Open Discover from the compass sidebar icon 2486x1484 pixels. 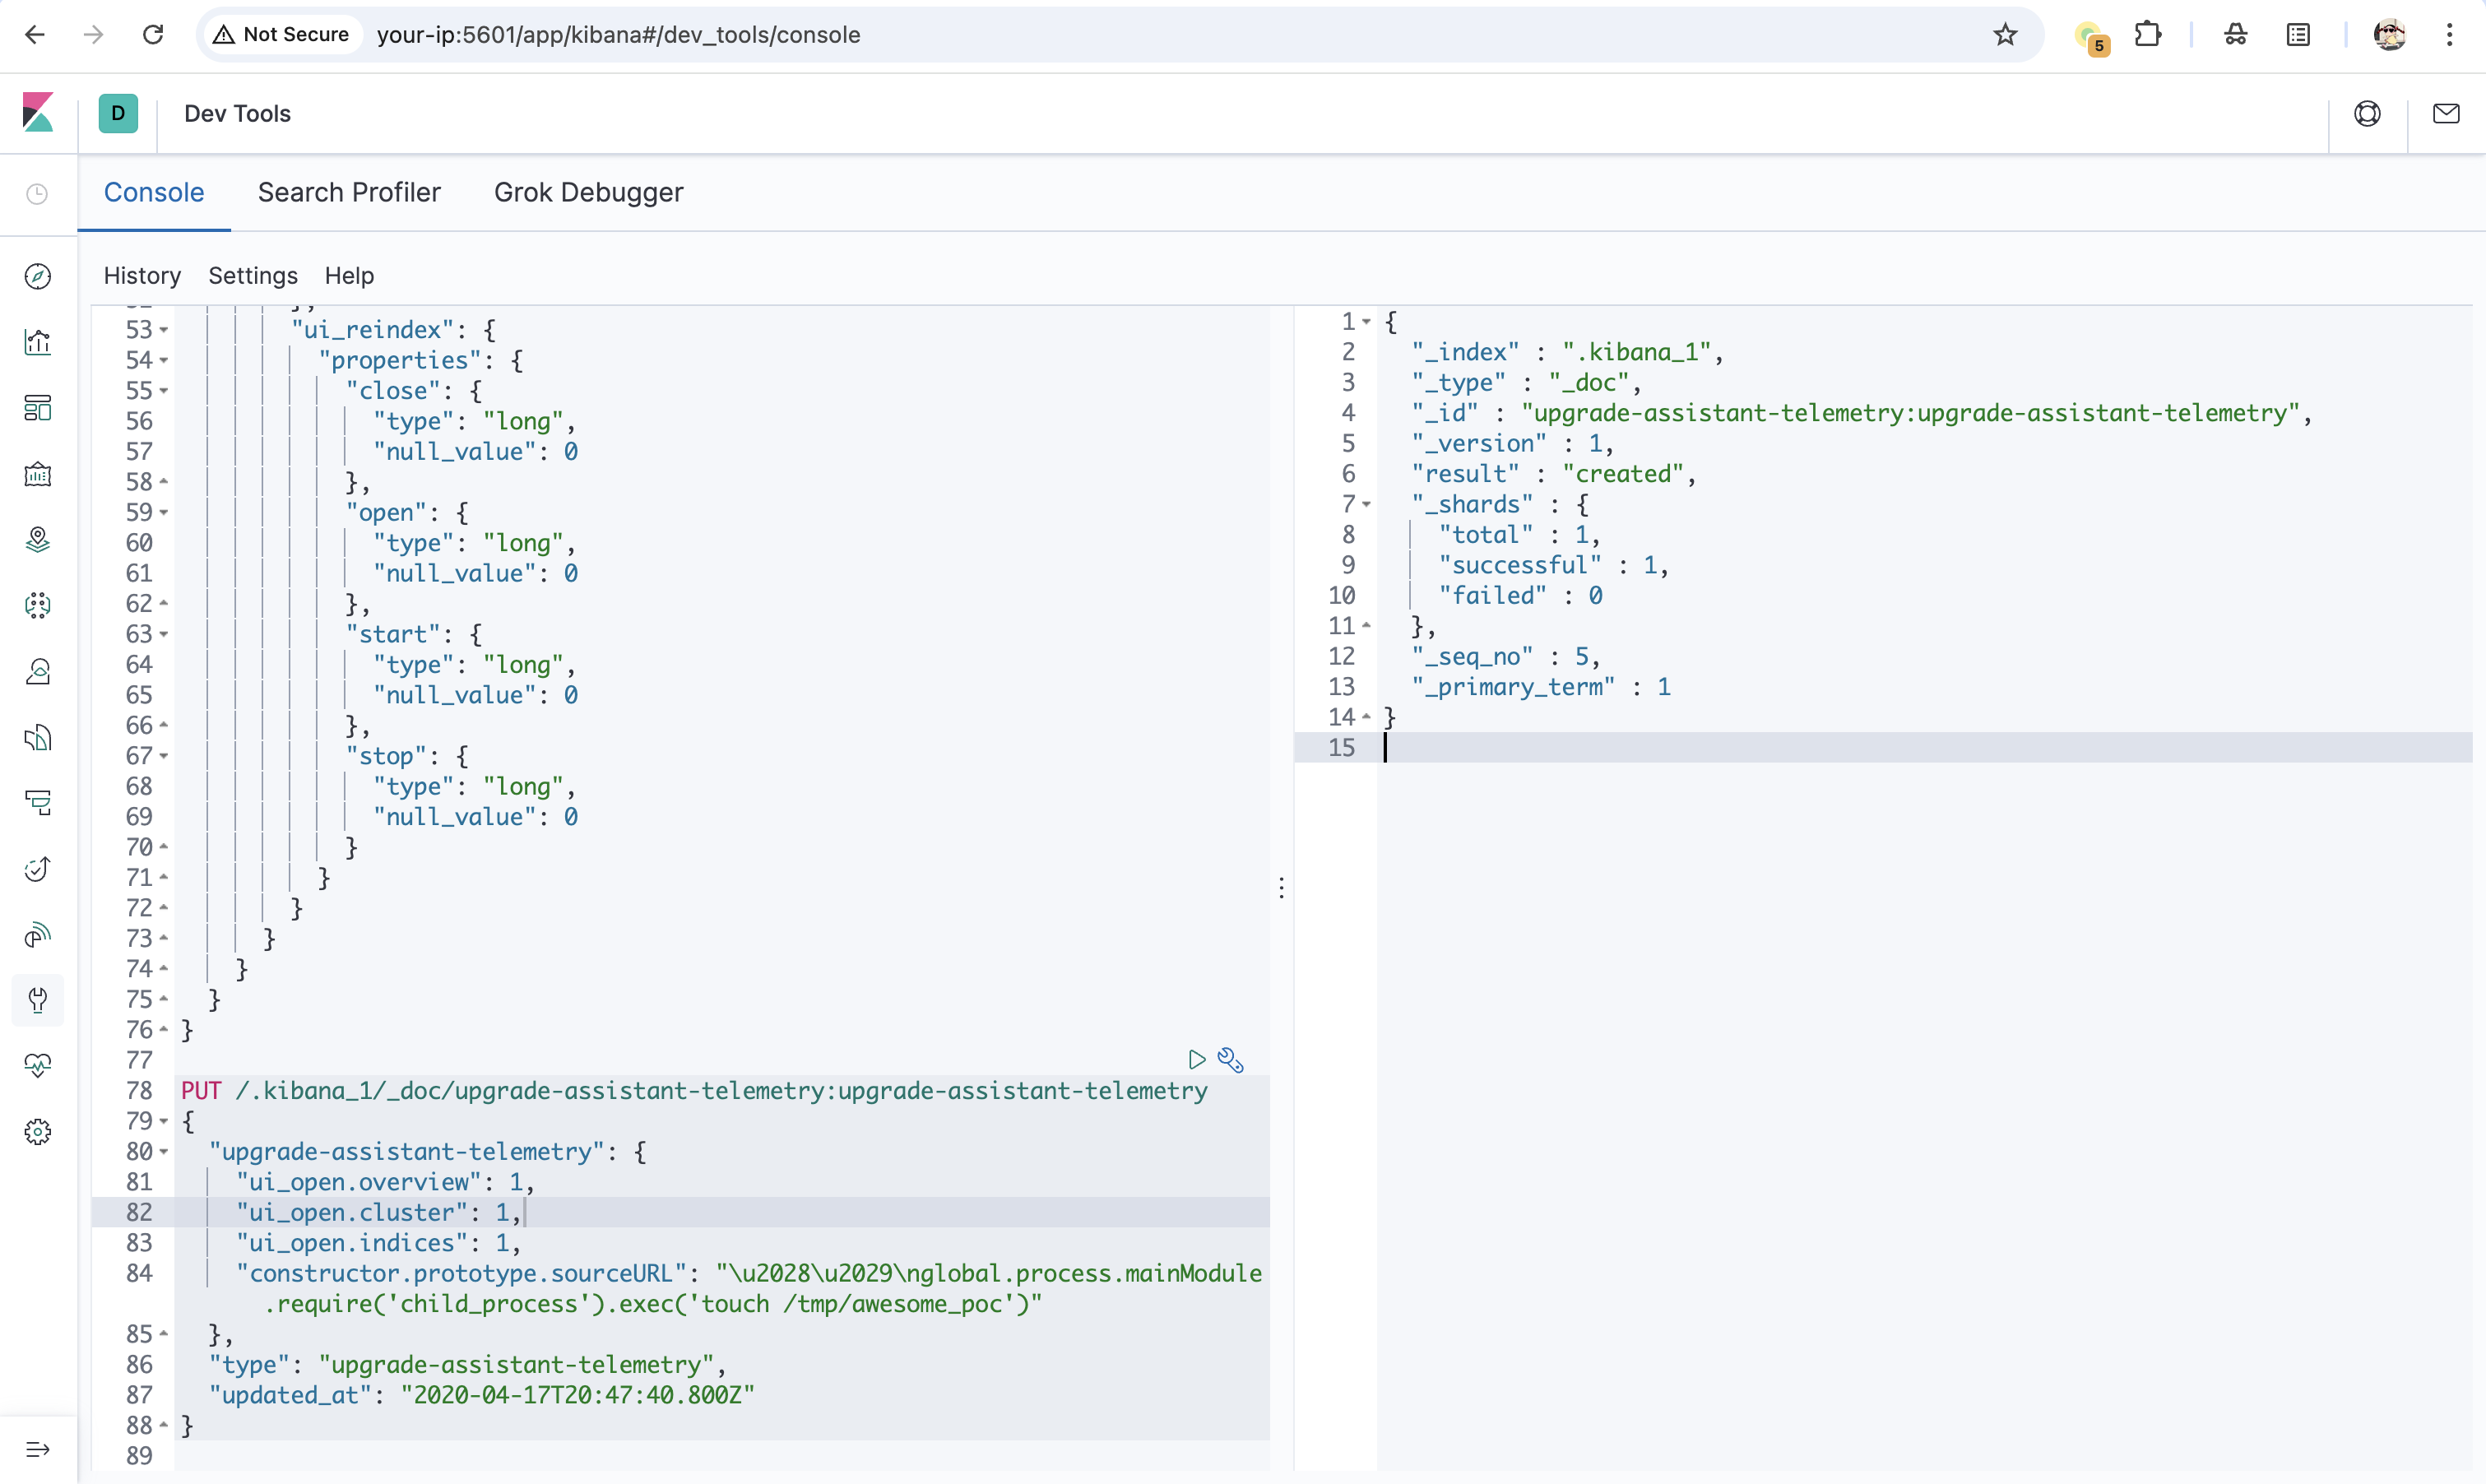click(x=38, y=276)
